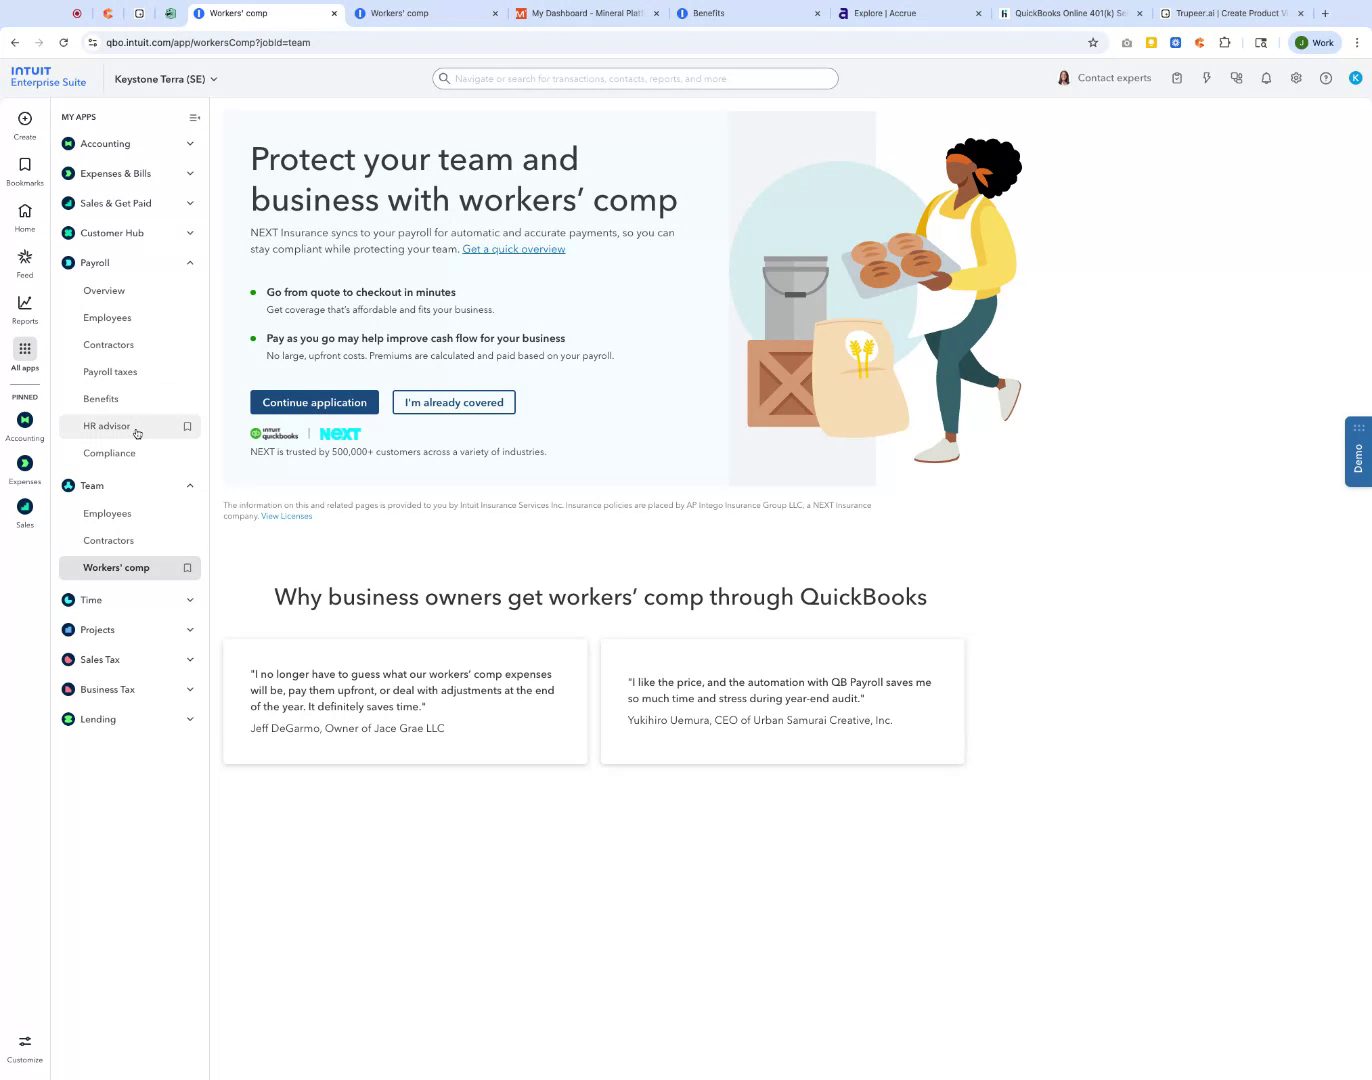Expand the Time section
The image size is (1372, 1080).
tap(190, 600)
